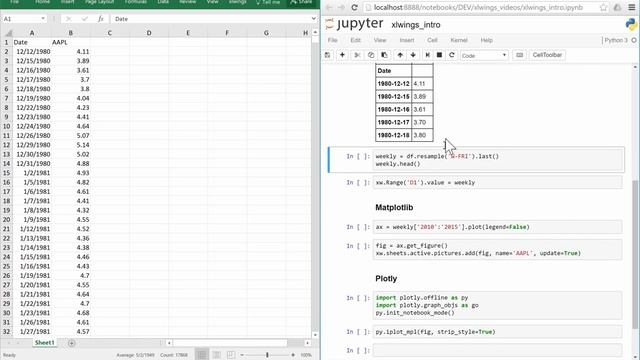Restart the kernel with the circular arrow
This screenshot has height=360, width=640.
451,55
